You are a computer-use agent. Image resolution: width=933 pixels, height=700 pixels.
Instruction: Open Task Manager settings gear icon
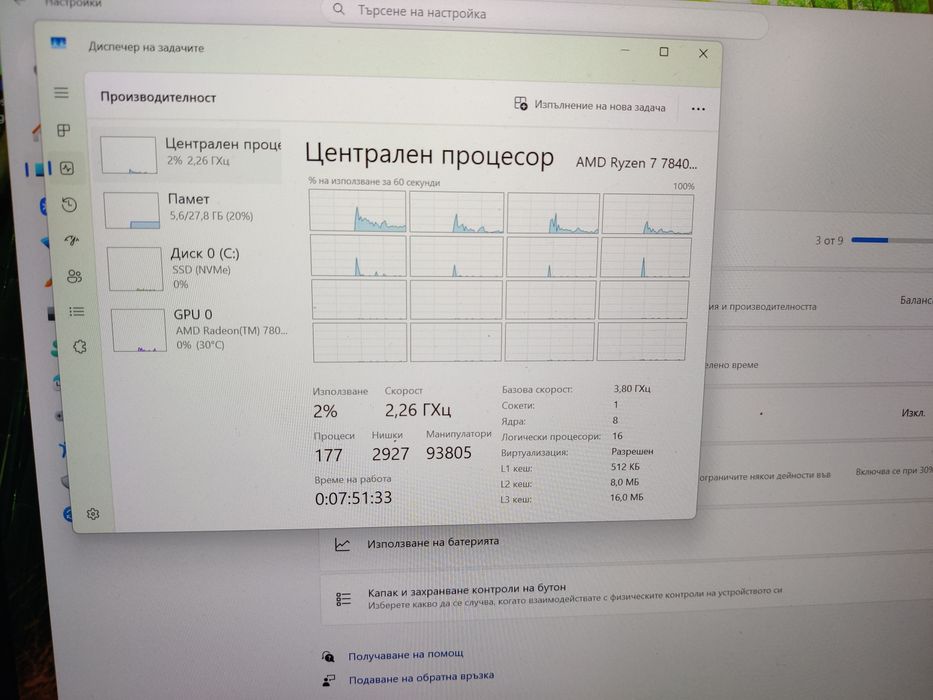click(x=93, y=514)
